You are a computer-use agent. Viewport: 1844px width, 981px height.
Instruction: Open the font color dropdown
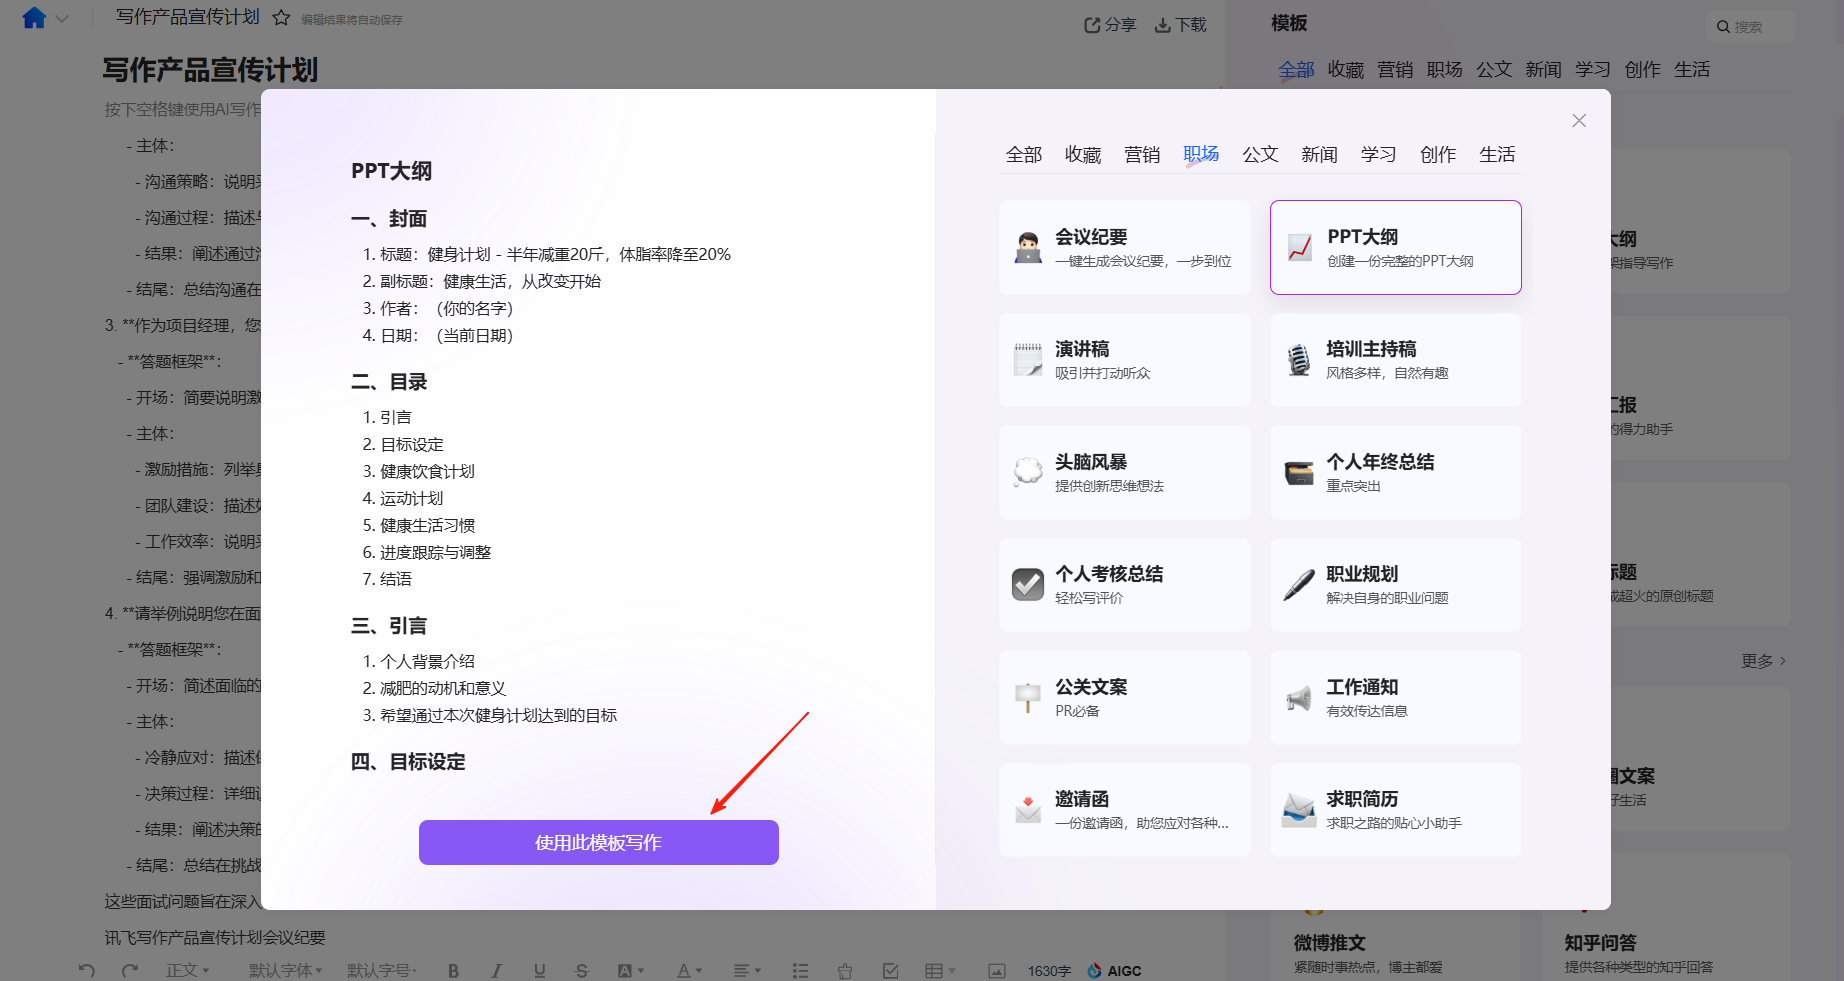click(x=689, y=970)
